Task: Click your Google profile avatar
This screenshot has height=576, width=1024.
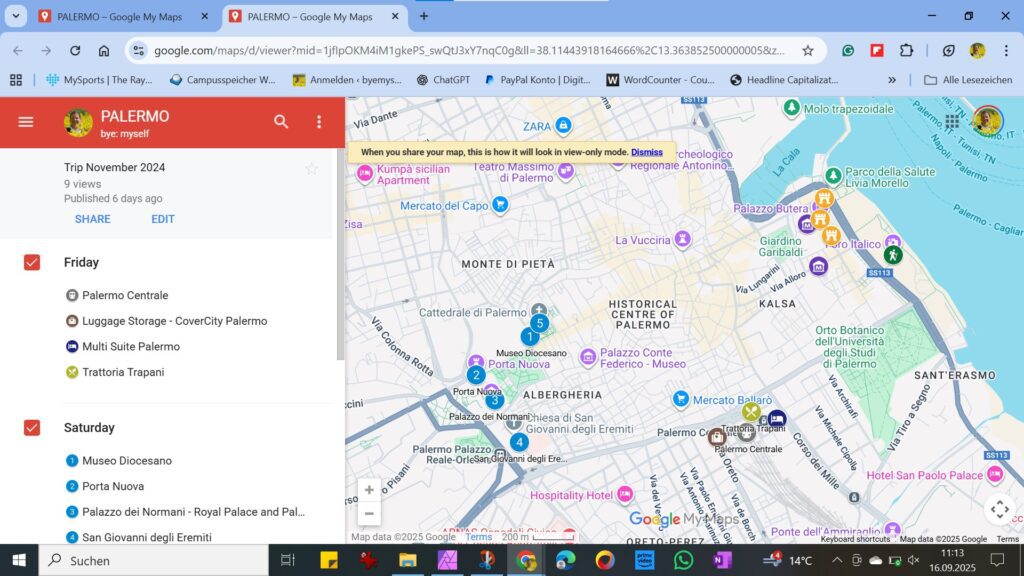Action: (986, 121)
